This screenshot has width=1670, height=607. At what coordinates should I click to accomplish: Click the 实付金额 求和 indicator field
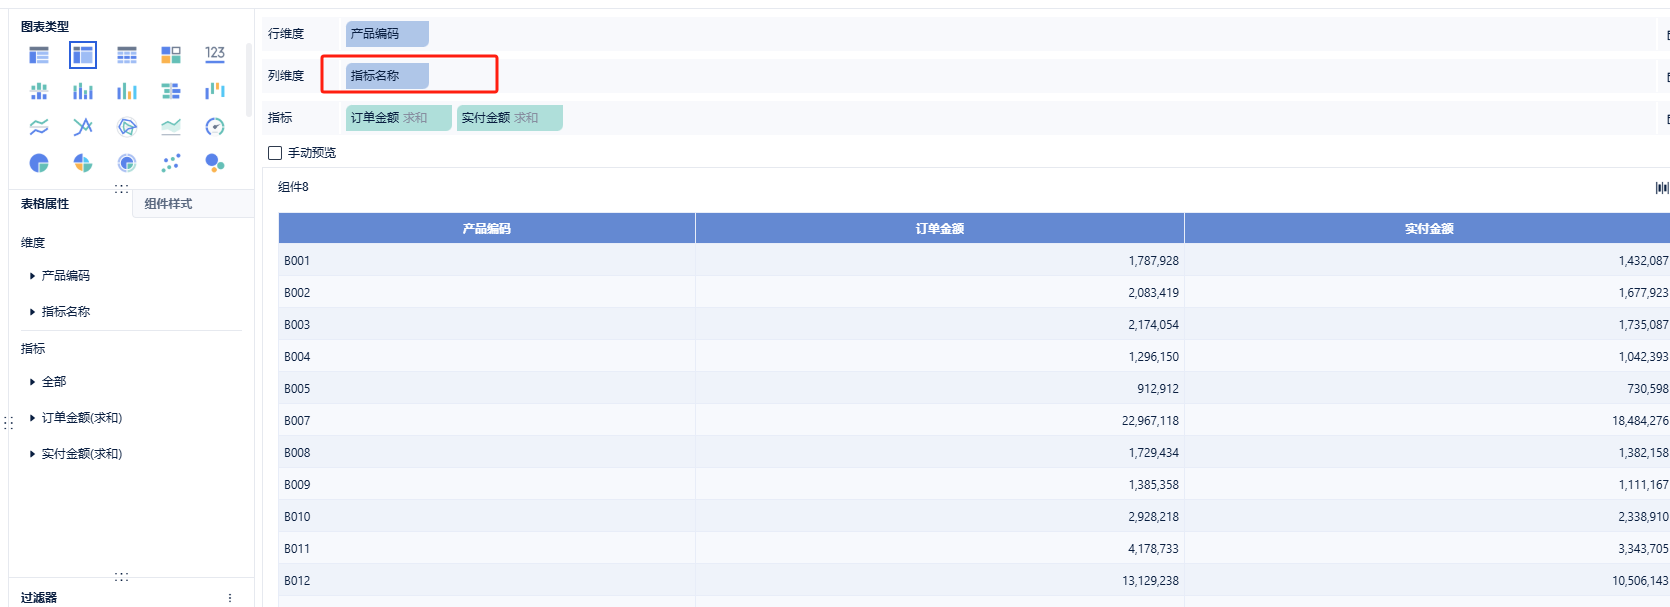[x=510, y=118]
